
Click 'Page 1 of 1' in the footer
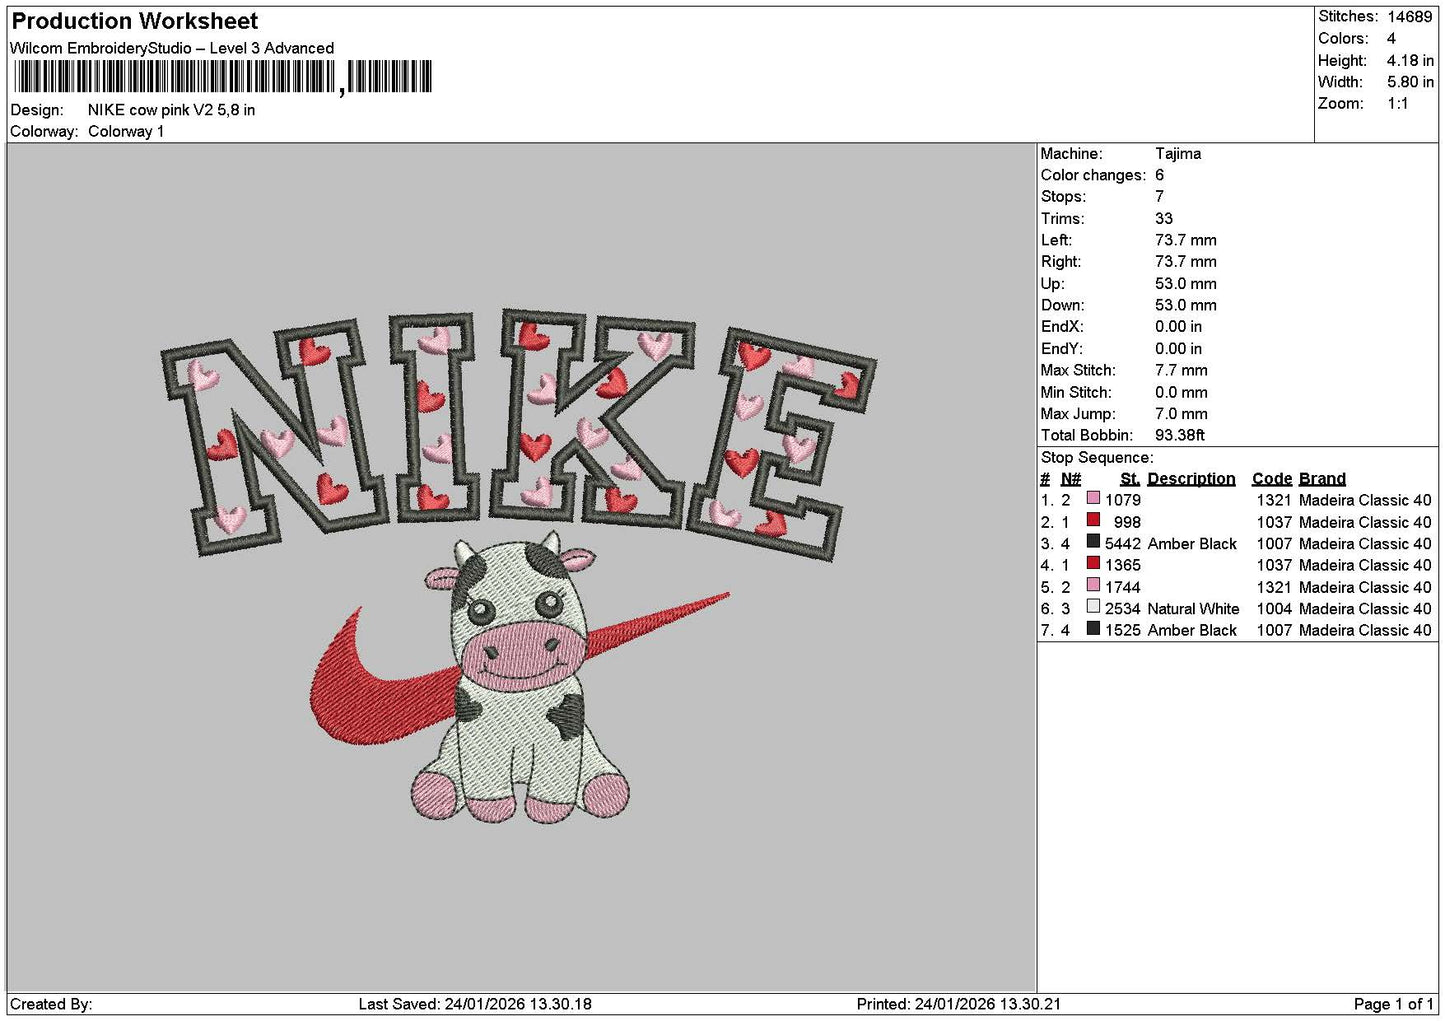[1393, 1004]
